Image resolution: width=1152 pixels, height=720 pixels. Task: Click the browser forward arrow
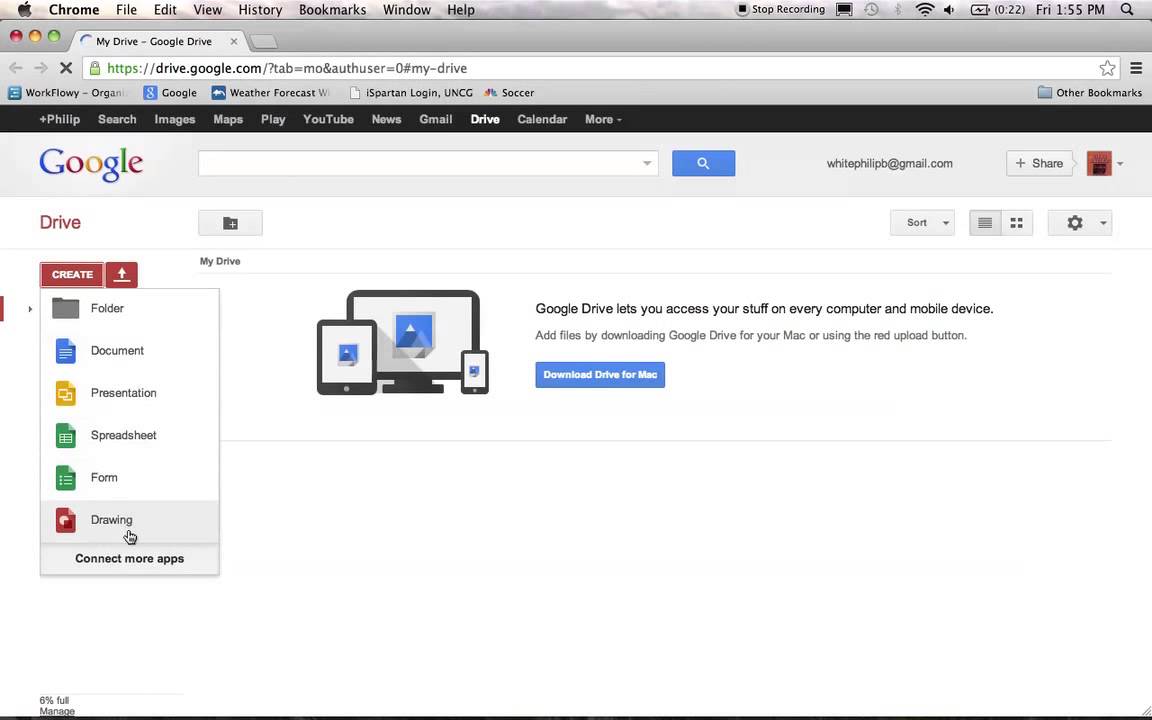click(x=40, y=68)
